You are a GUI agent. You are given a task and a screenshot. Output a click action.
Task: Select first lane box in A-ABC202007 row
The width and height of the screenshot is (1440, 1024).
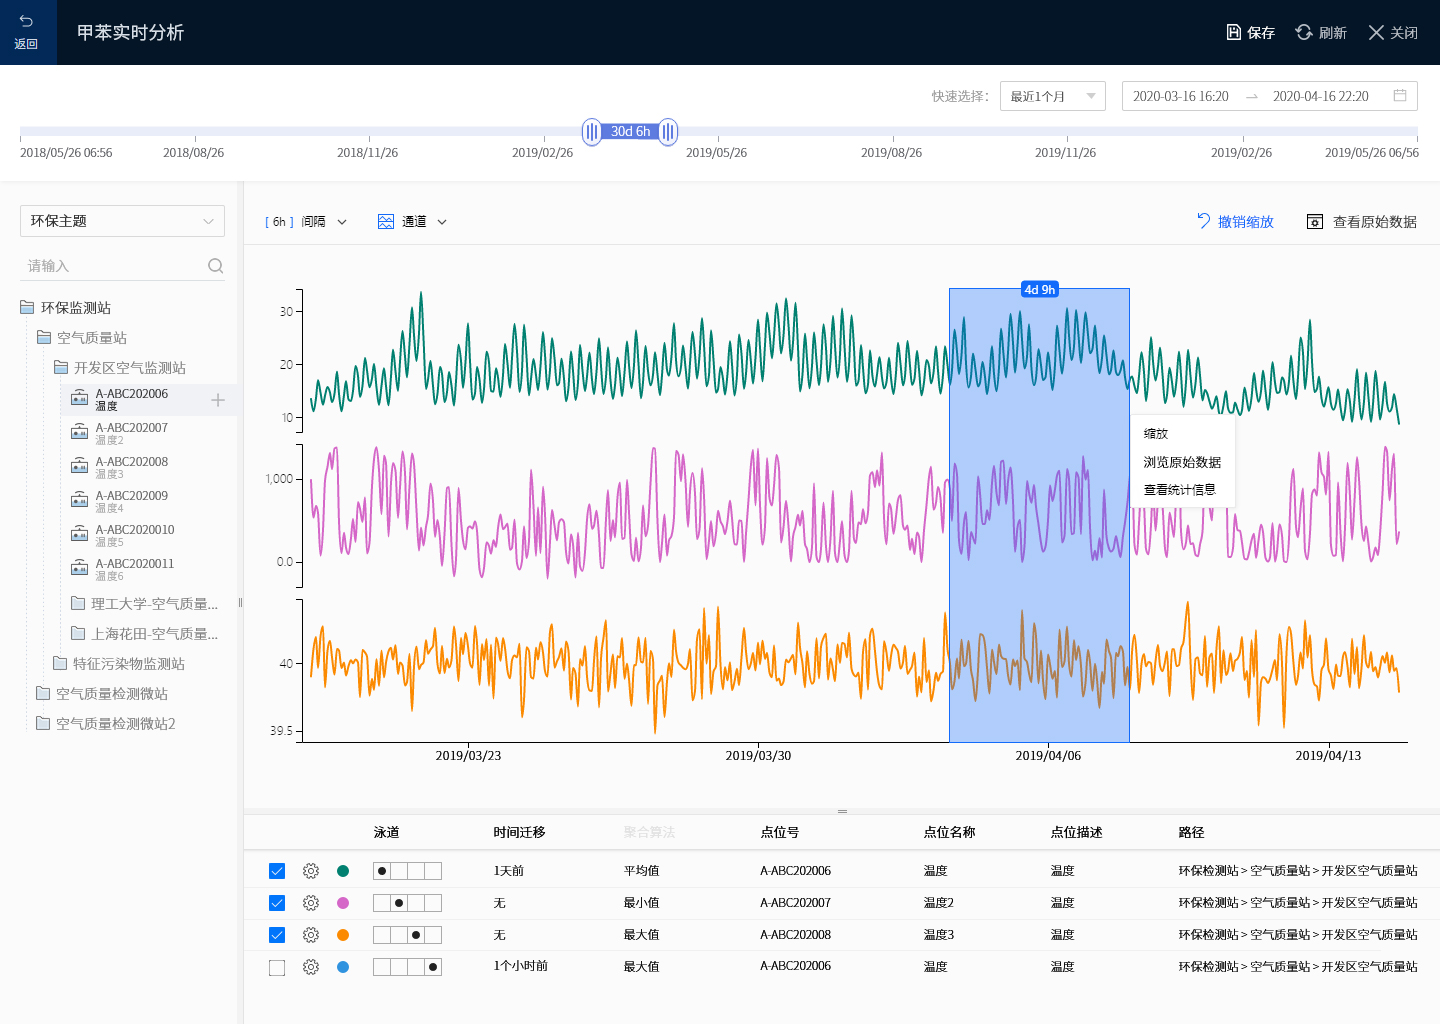tap(382, 903)
